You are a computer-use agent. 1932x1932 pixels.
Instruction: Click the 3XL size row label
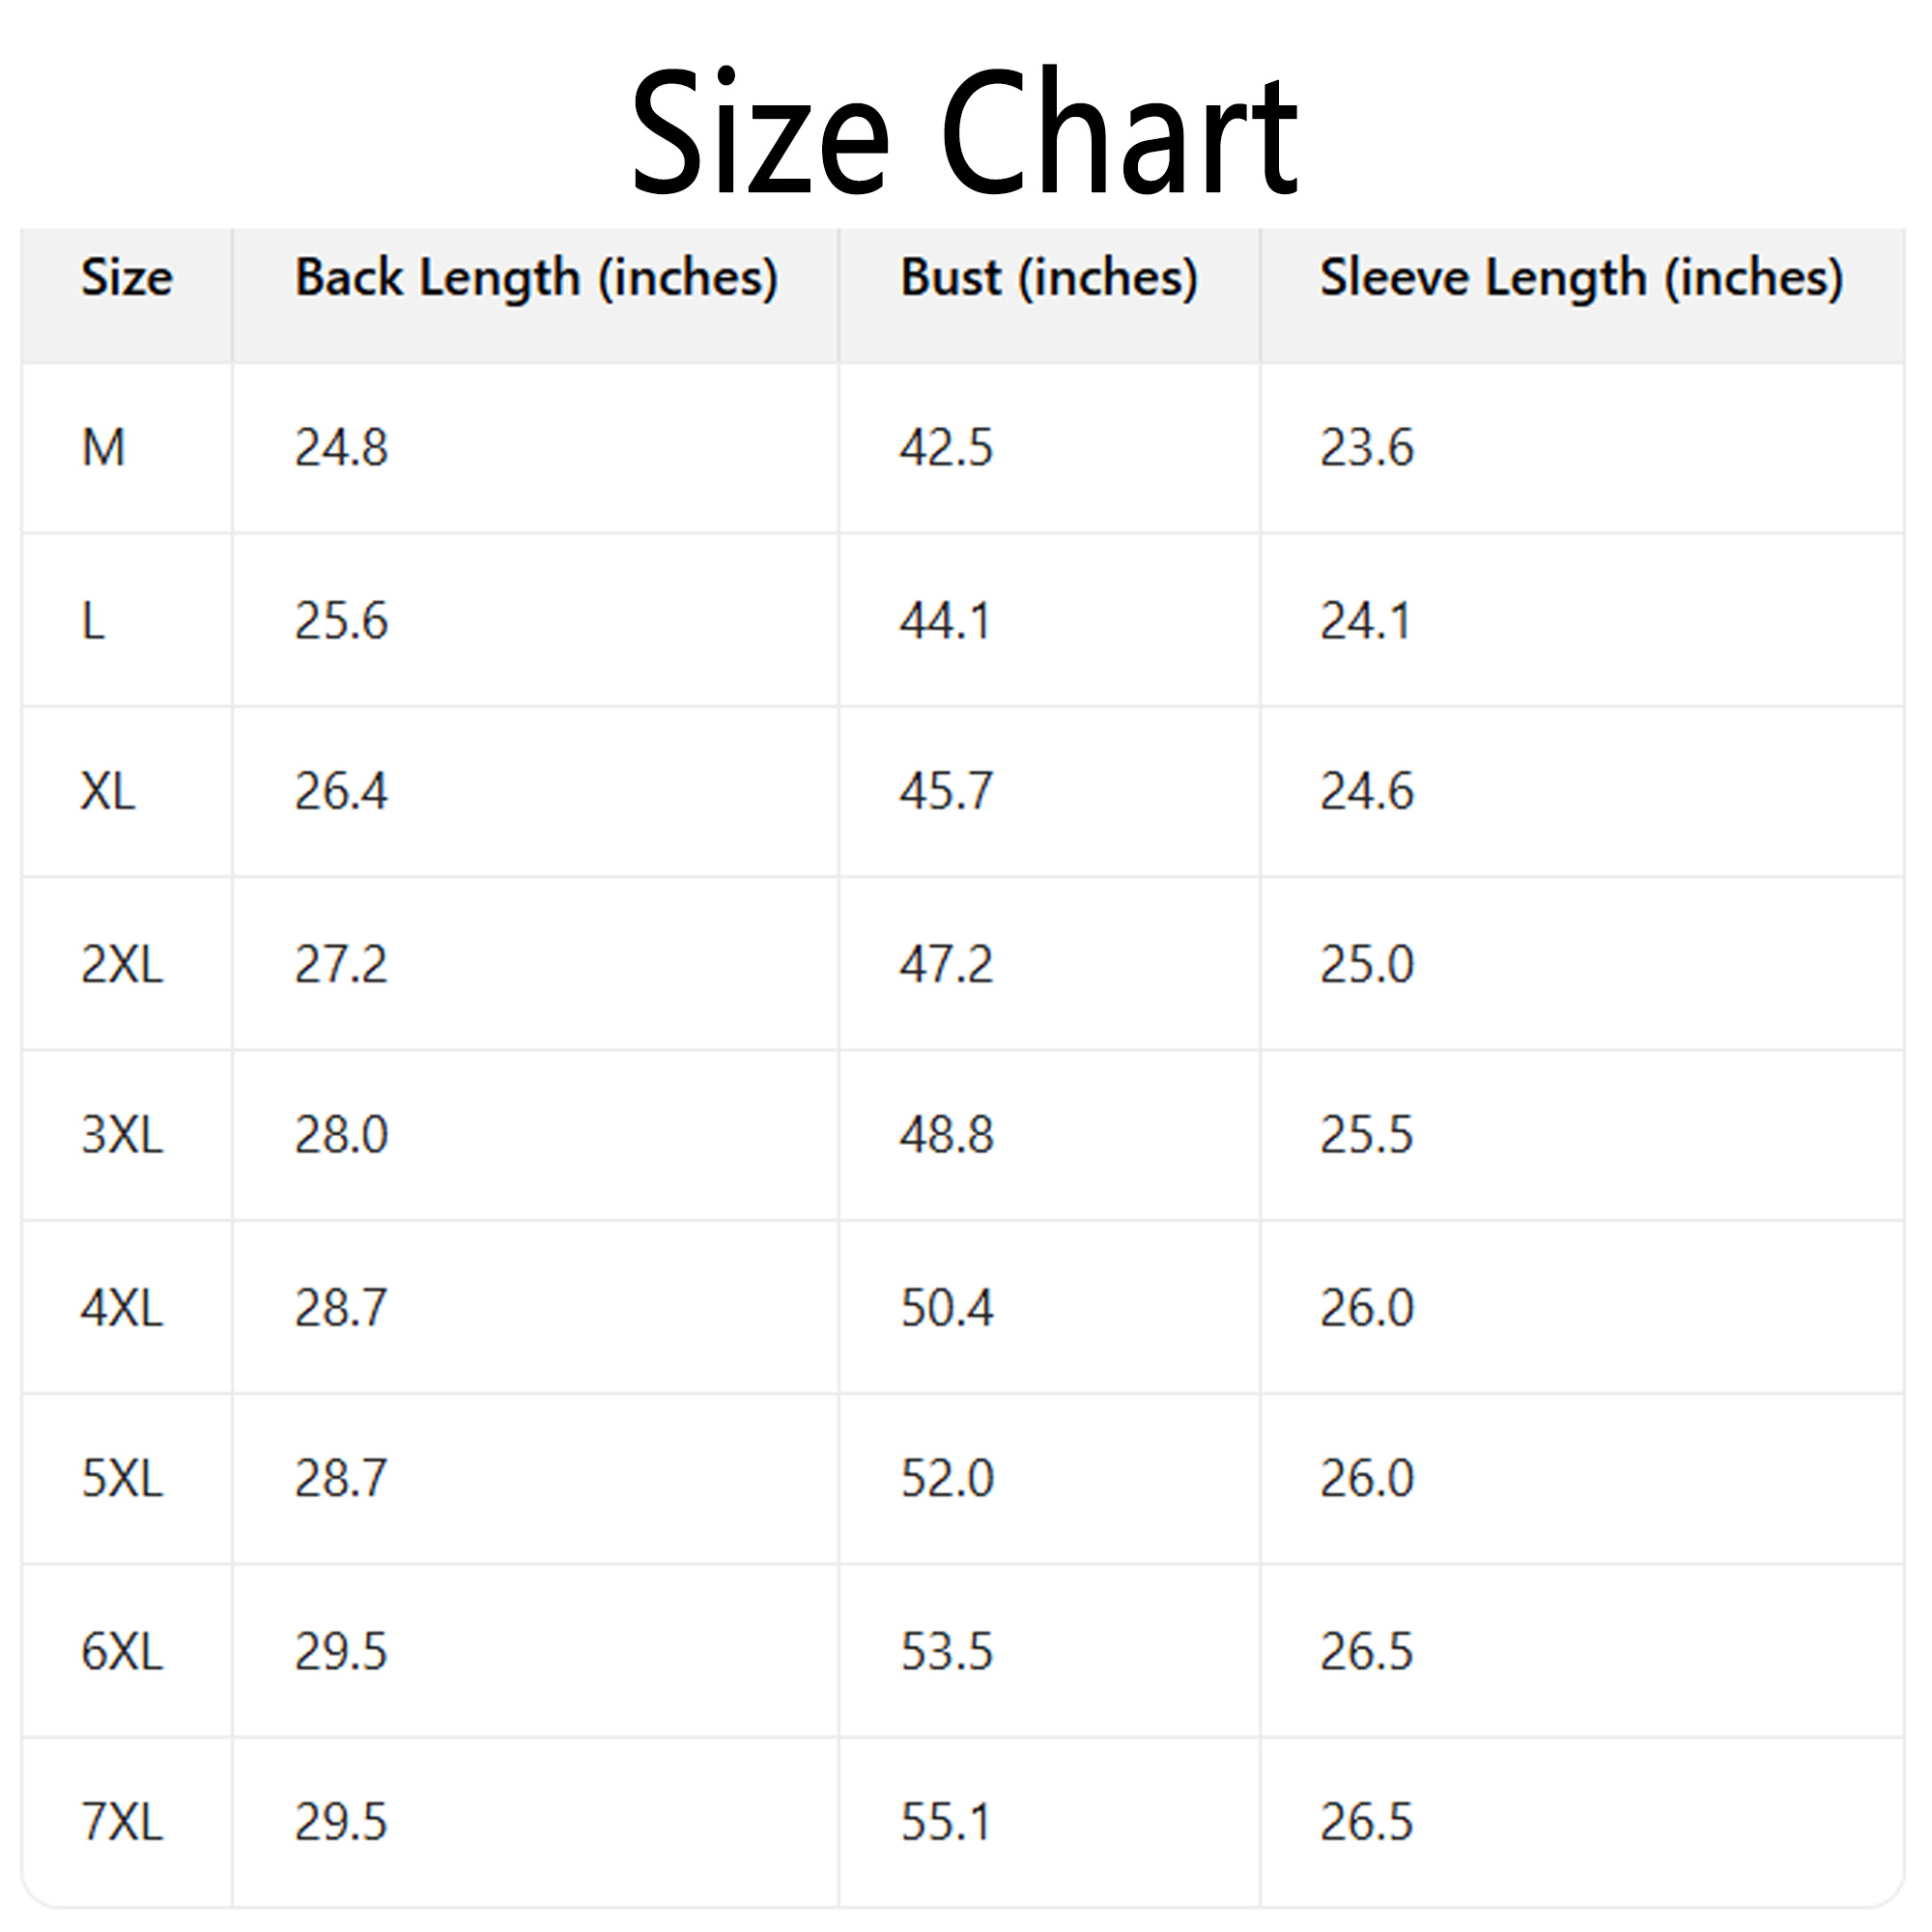pyautogui.click(x=121, y=1135)
